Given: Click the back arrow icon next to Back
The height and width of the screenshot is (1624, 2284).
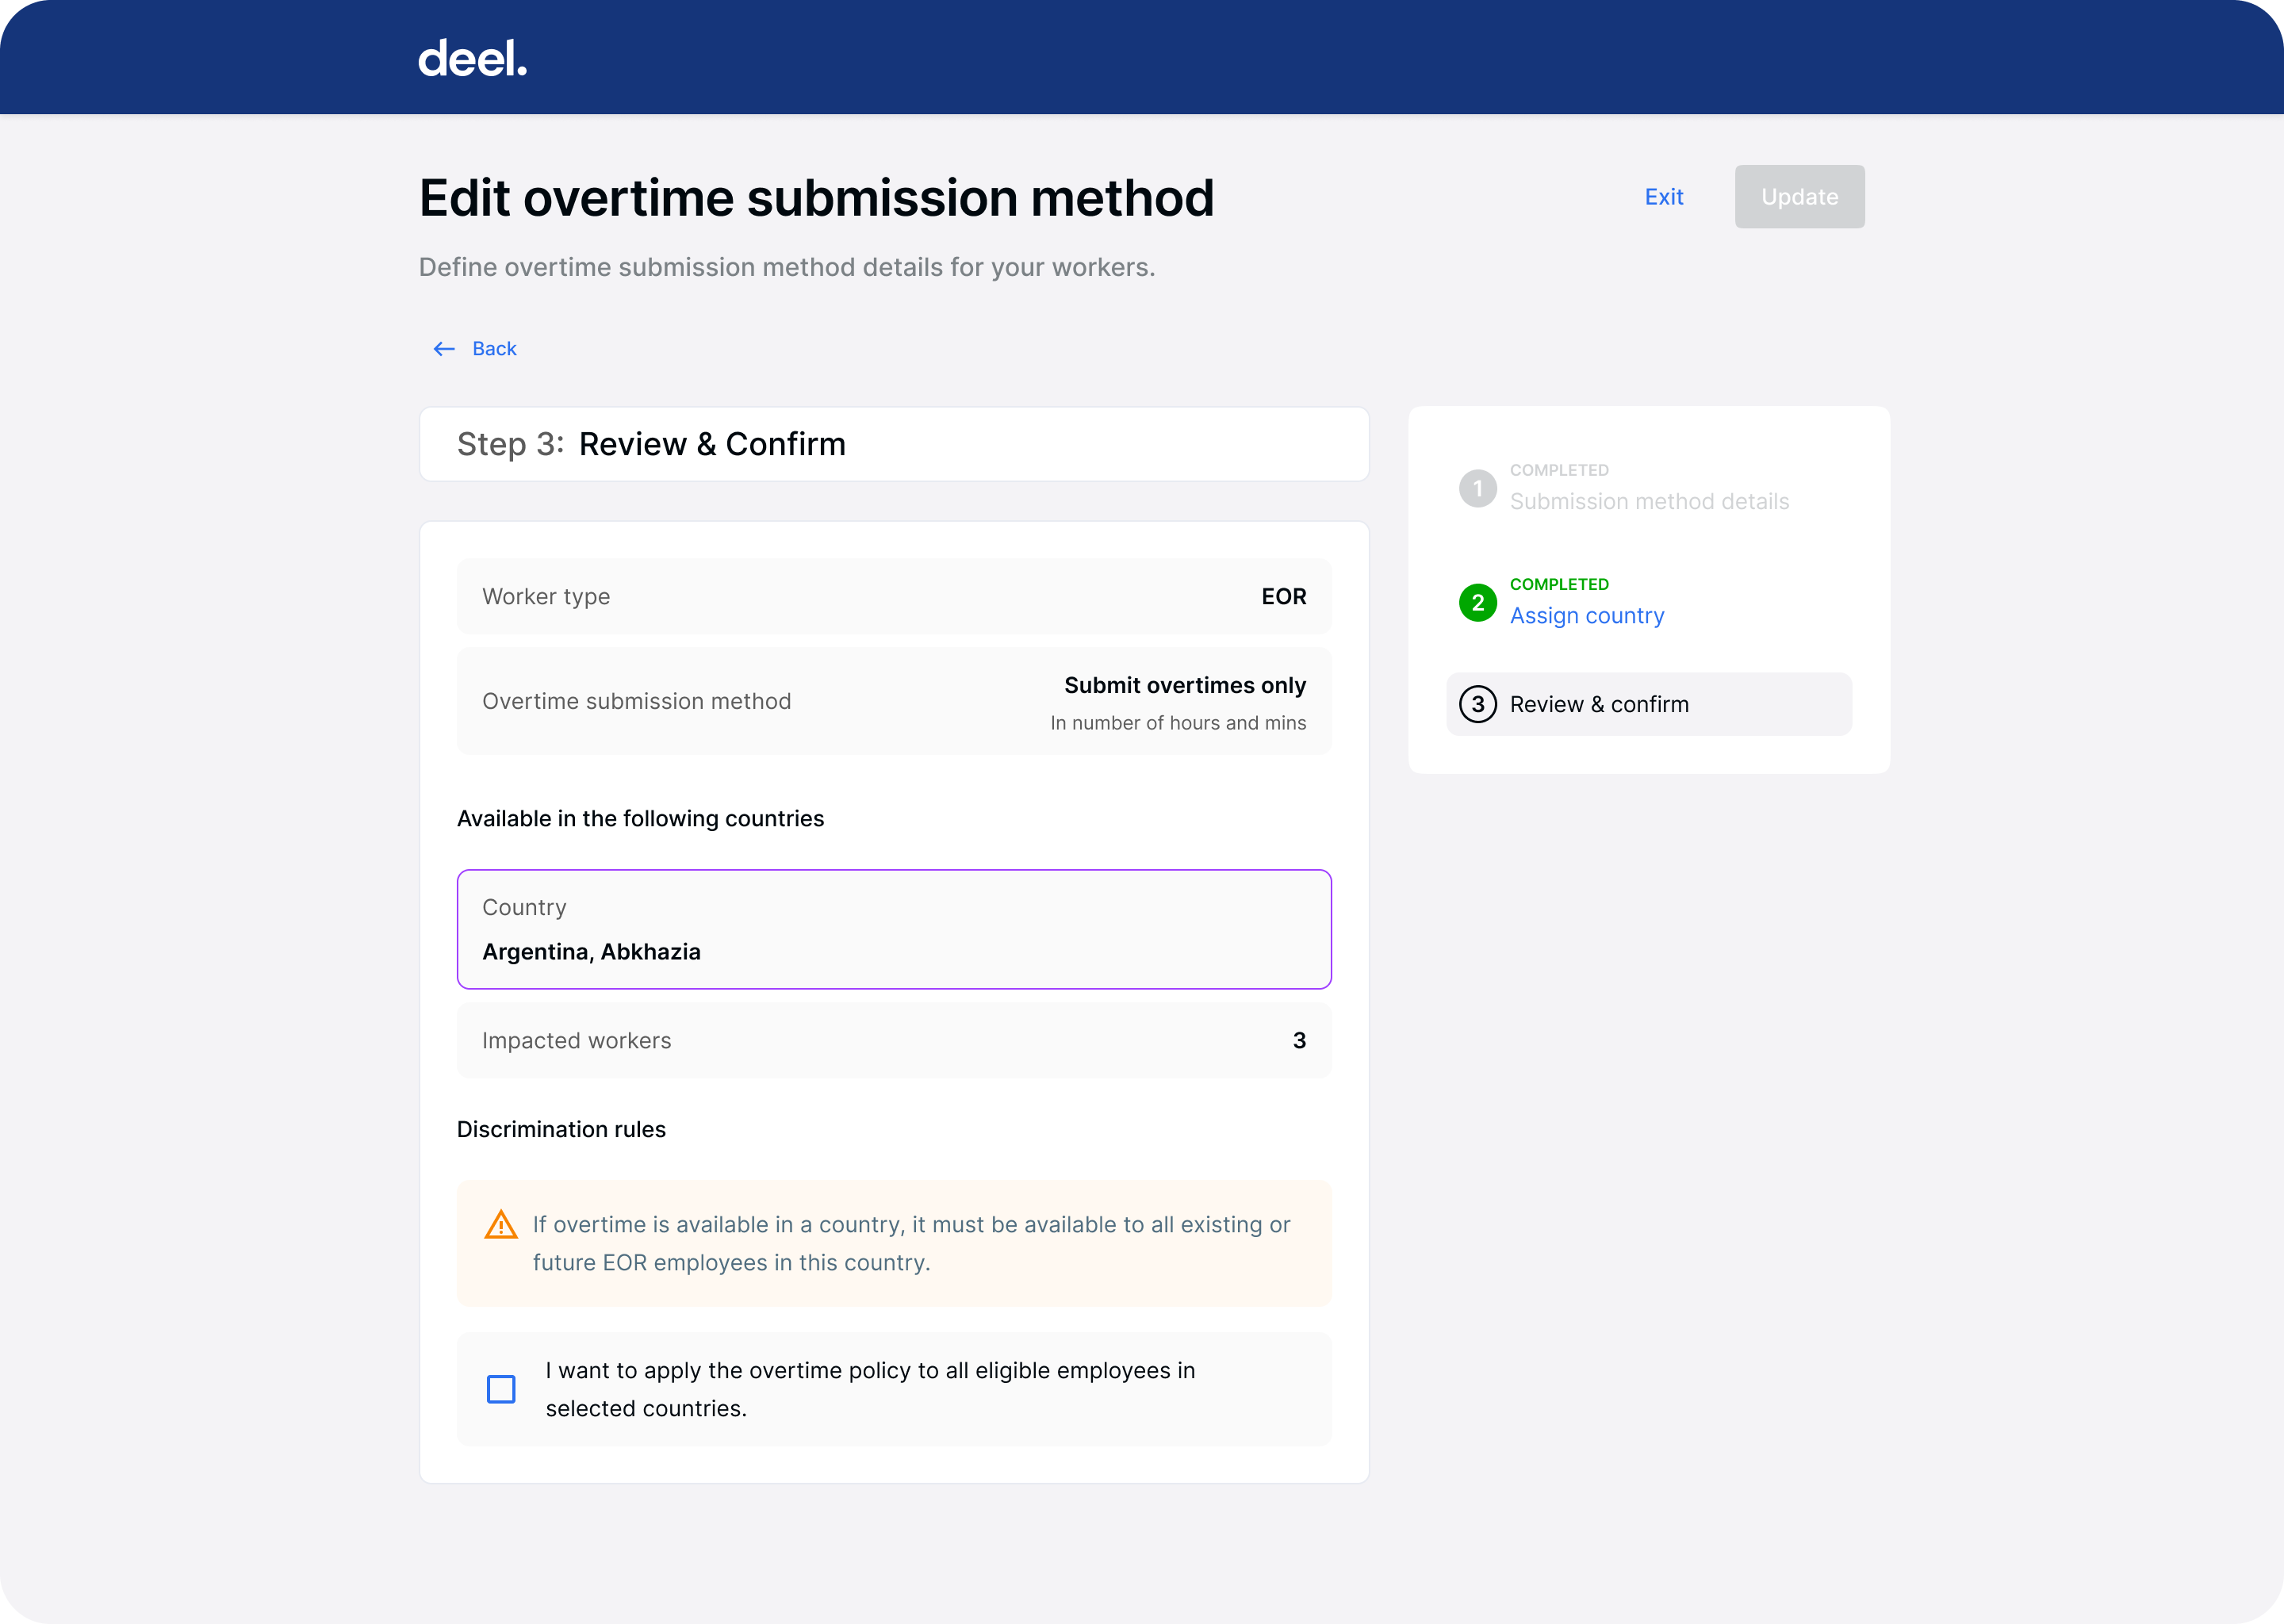Looking at the screenshot, I should [x=443, y=348].
